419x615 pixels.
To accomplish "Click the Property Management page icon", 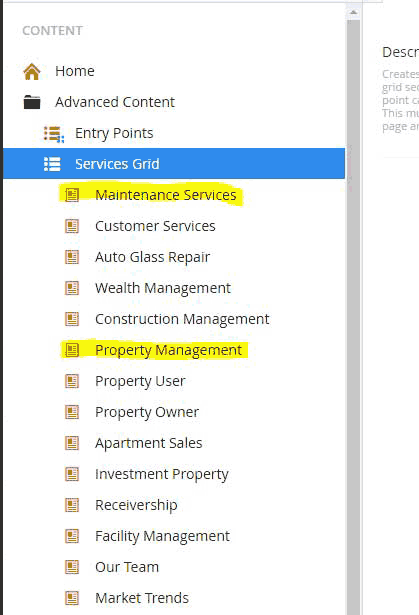I will pos(72,350).
